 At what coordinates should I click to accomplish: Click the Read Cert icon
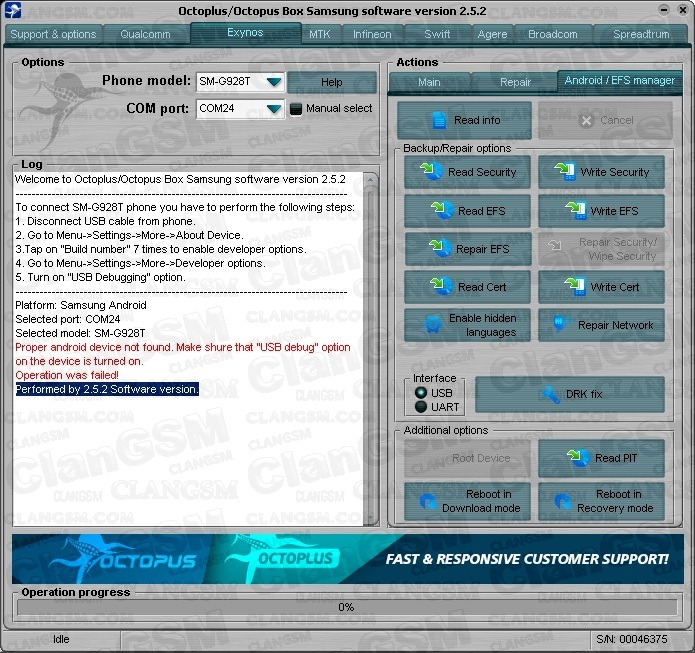pos(442,286)
